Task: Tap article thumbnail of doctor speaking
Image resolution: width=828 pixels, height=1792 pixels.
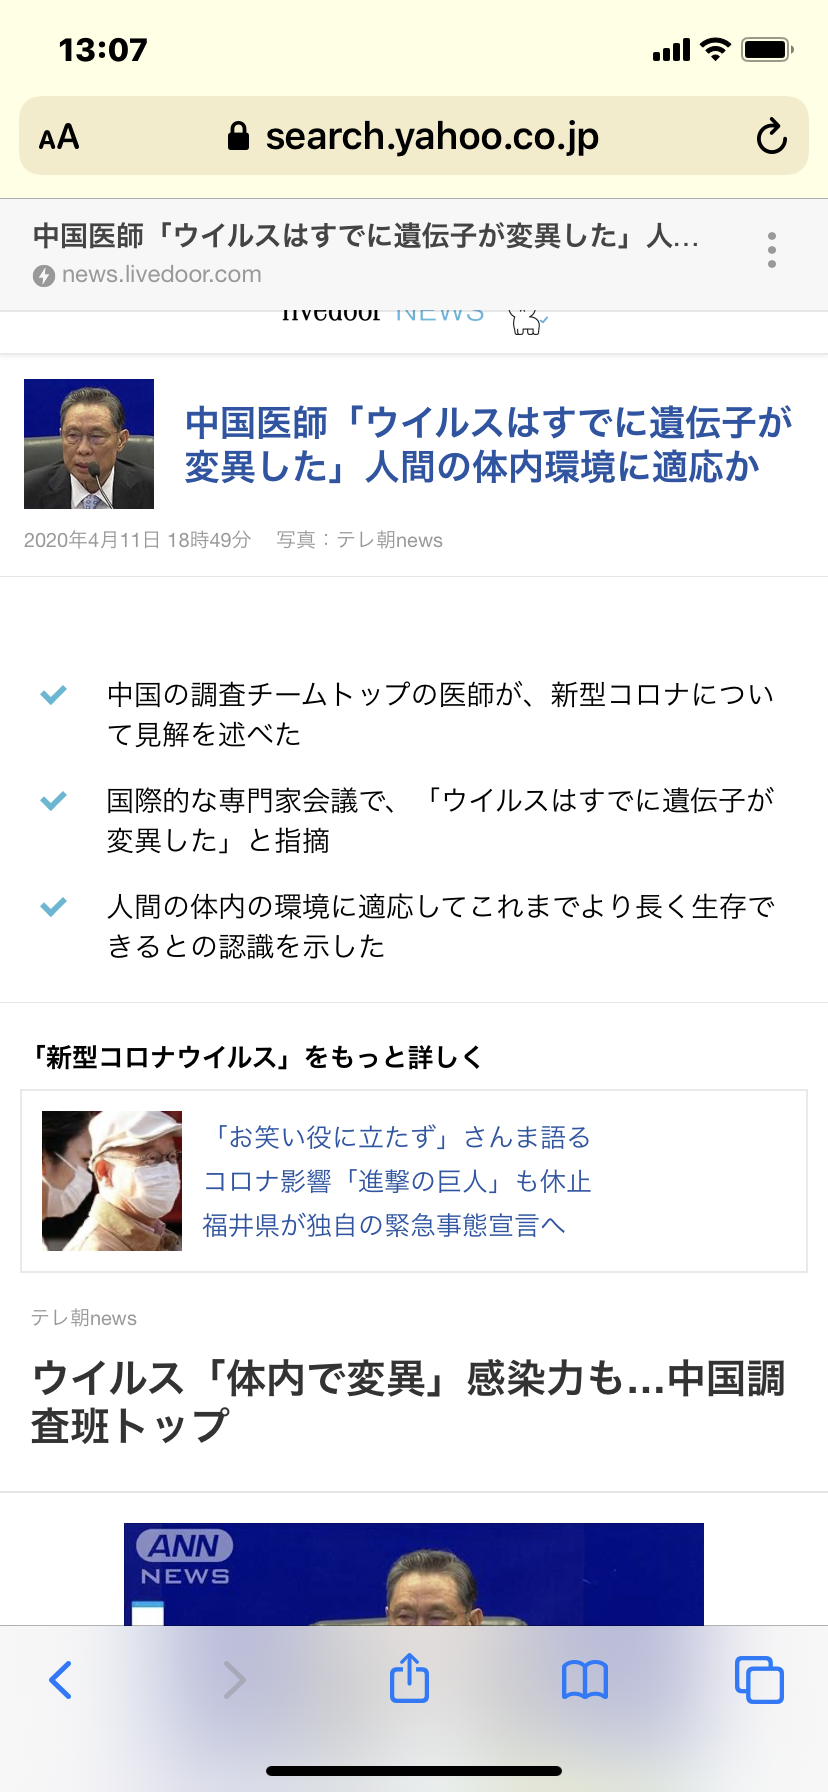Action: (x=89, y=444)
